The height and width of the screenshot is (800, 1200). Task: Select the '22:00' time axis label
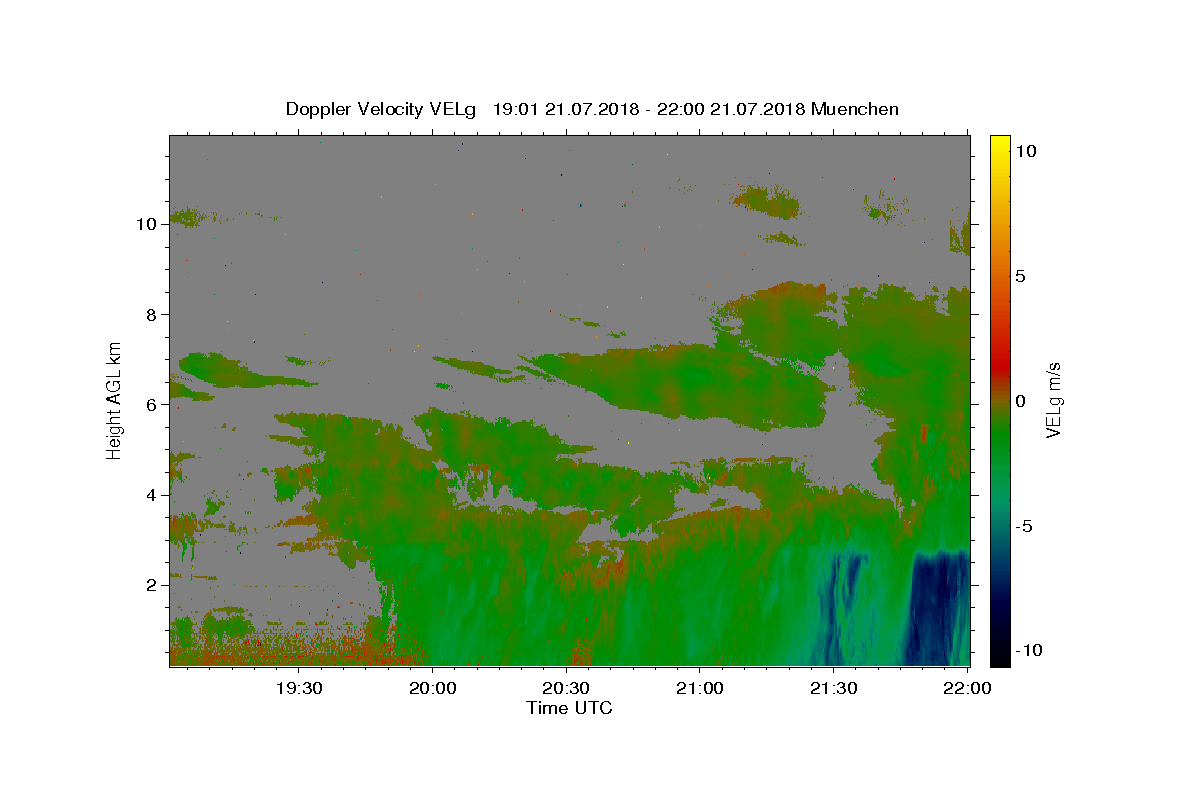pos(967,688)
